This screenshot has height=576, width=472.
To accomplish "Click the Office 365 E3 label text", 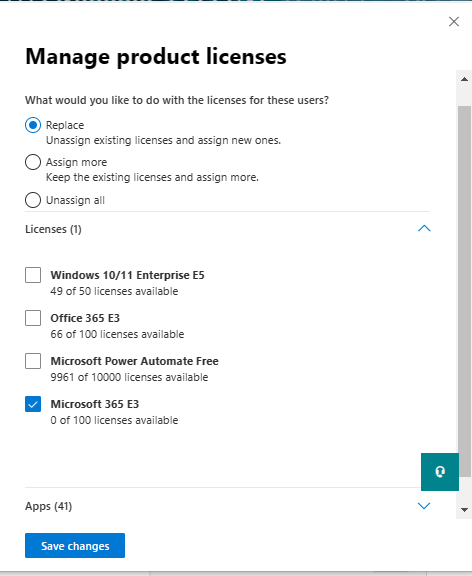I will pos(85,318).
